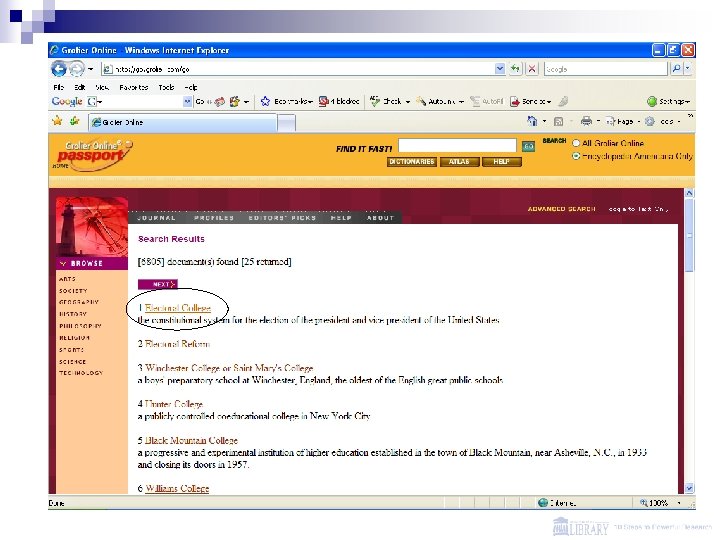Click the AutoLink toolbar icon
720x540 pixels.
[x=421, y=101]
